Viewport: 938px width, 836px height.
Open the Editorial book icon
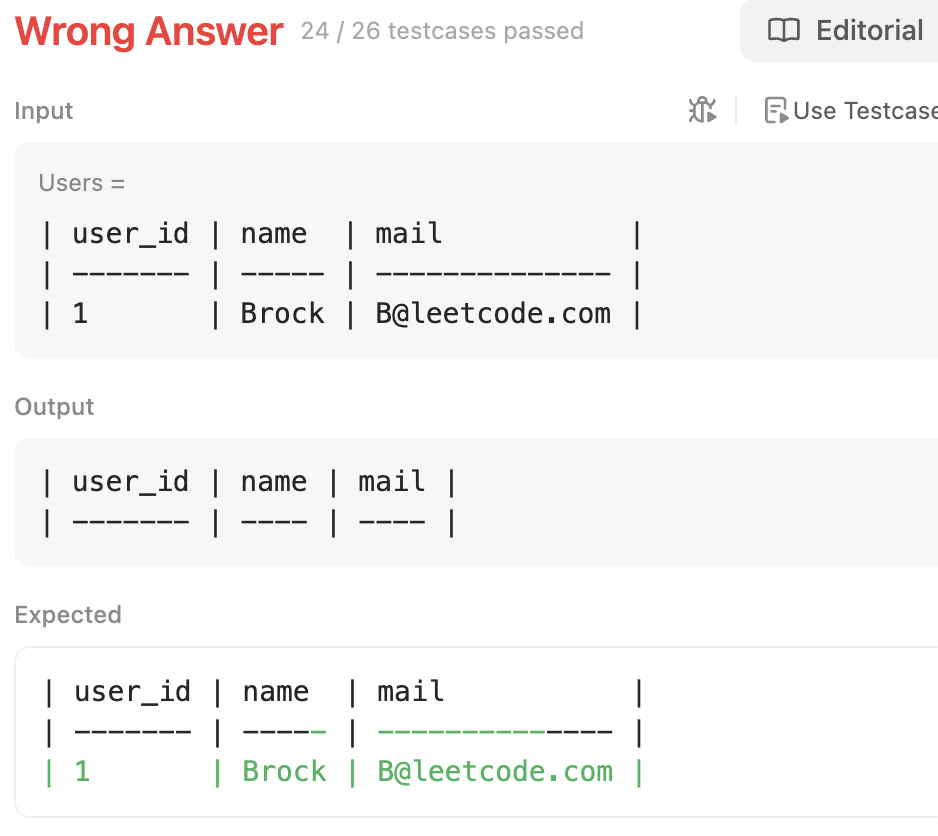coord(784,31)
